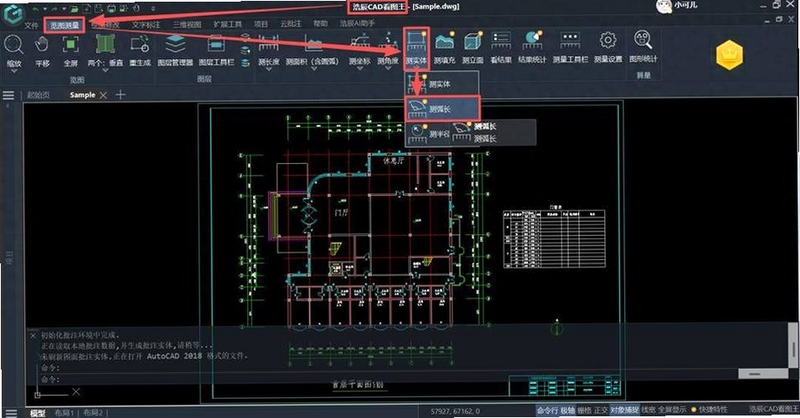This screenshot has height=418, width=800.
Task: Expand the 测角度 dropdown arrow
Action: [x=388, y=69]
